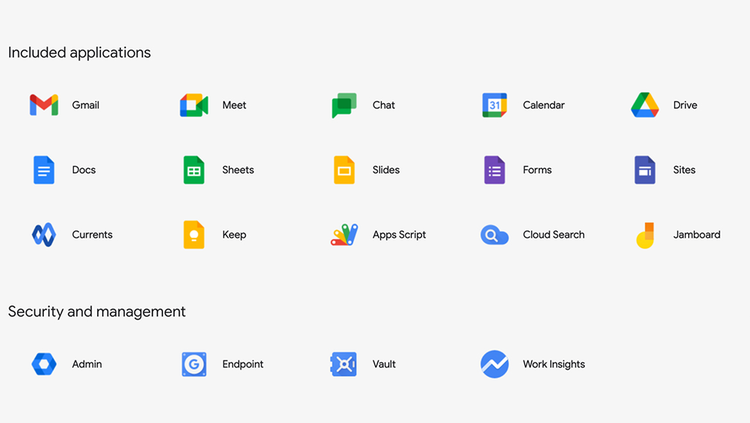Click the Included applications heading

click(x=79, y=53)
